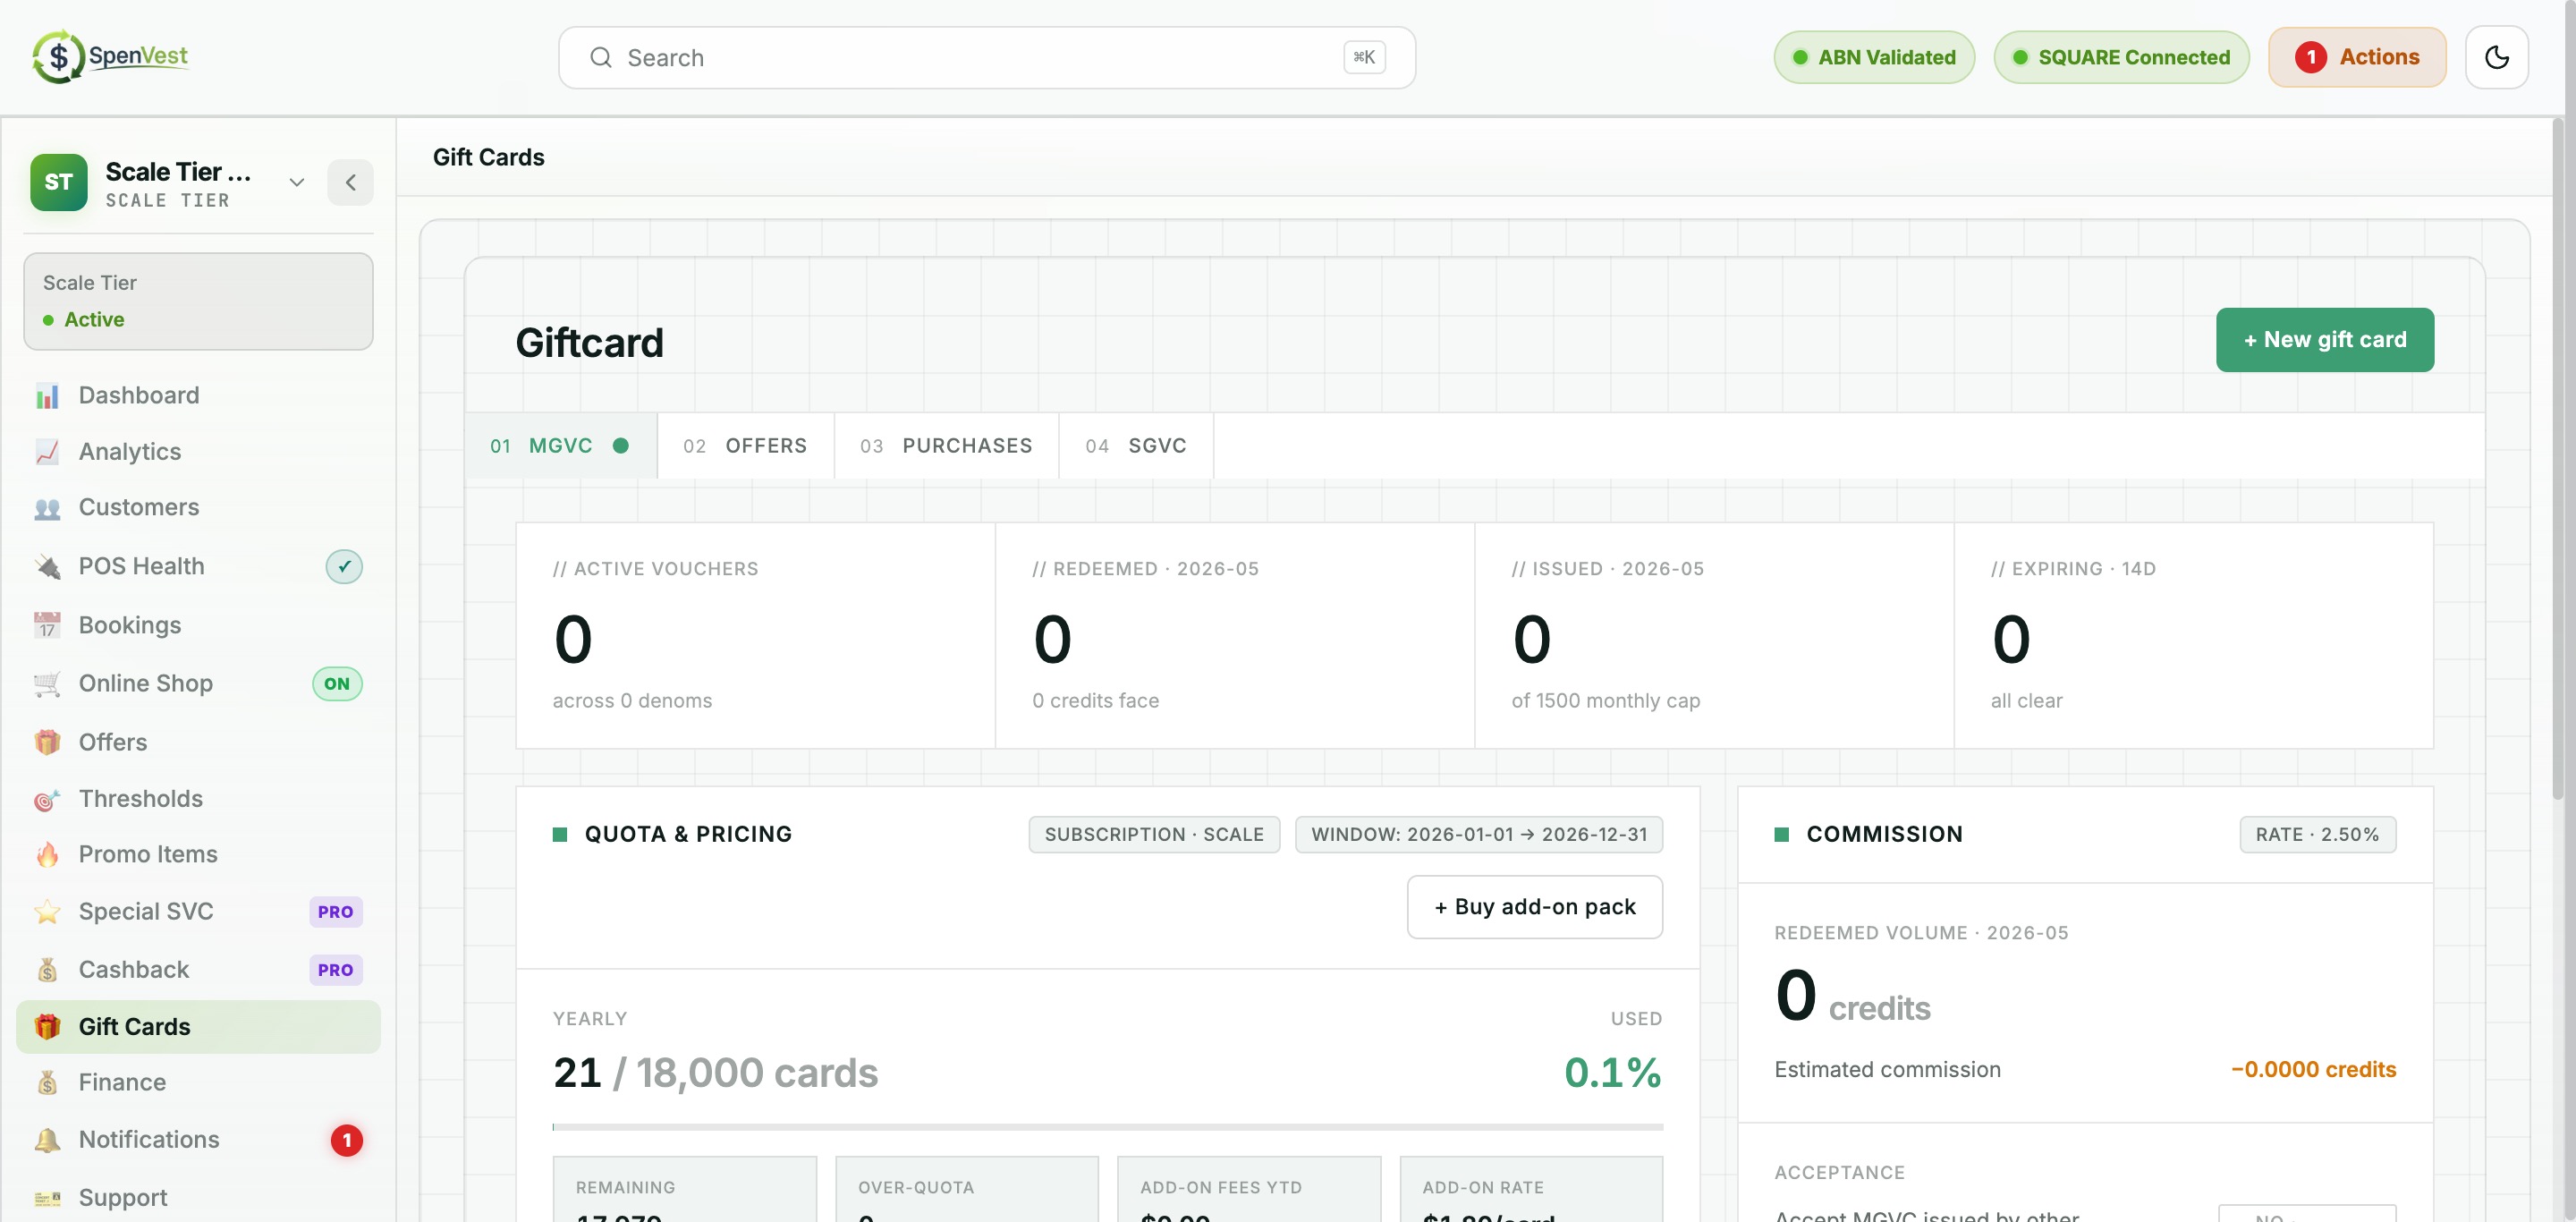
Task: Click the + Buy add-on pack button
Action: coord(1534,907)
